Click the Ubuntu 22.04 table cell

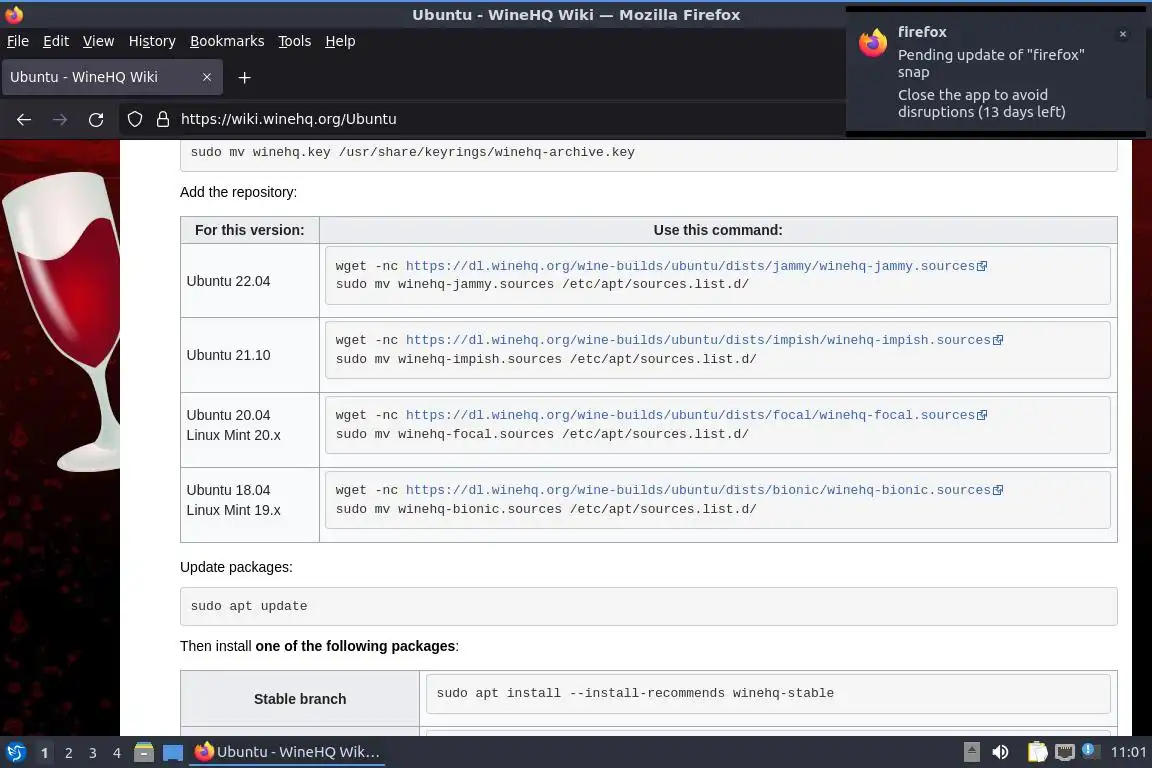click(x=250, y=281)
